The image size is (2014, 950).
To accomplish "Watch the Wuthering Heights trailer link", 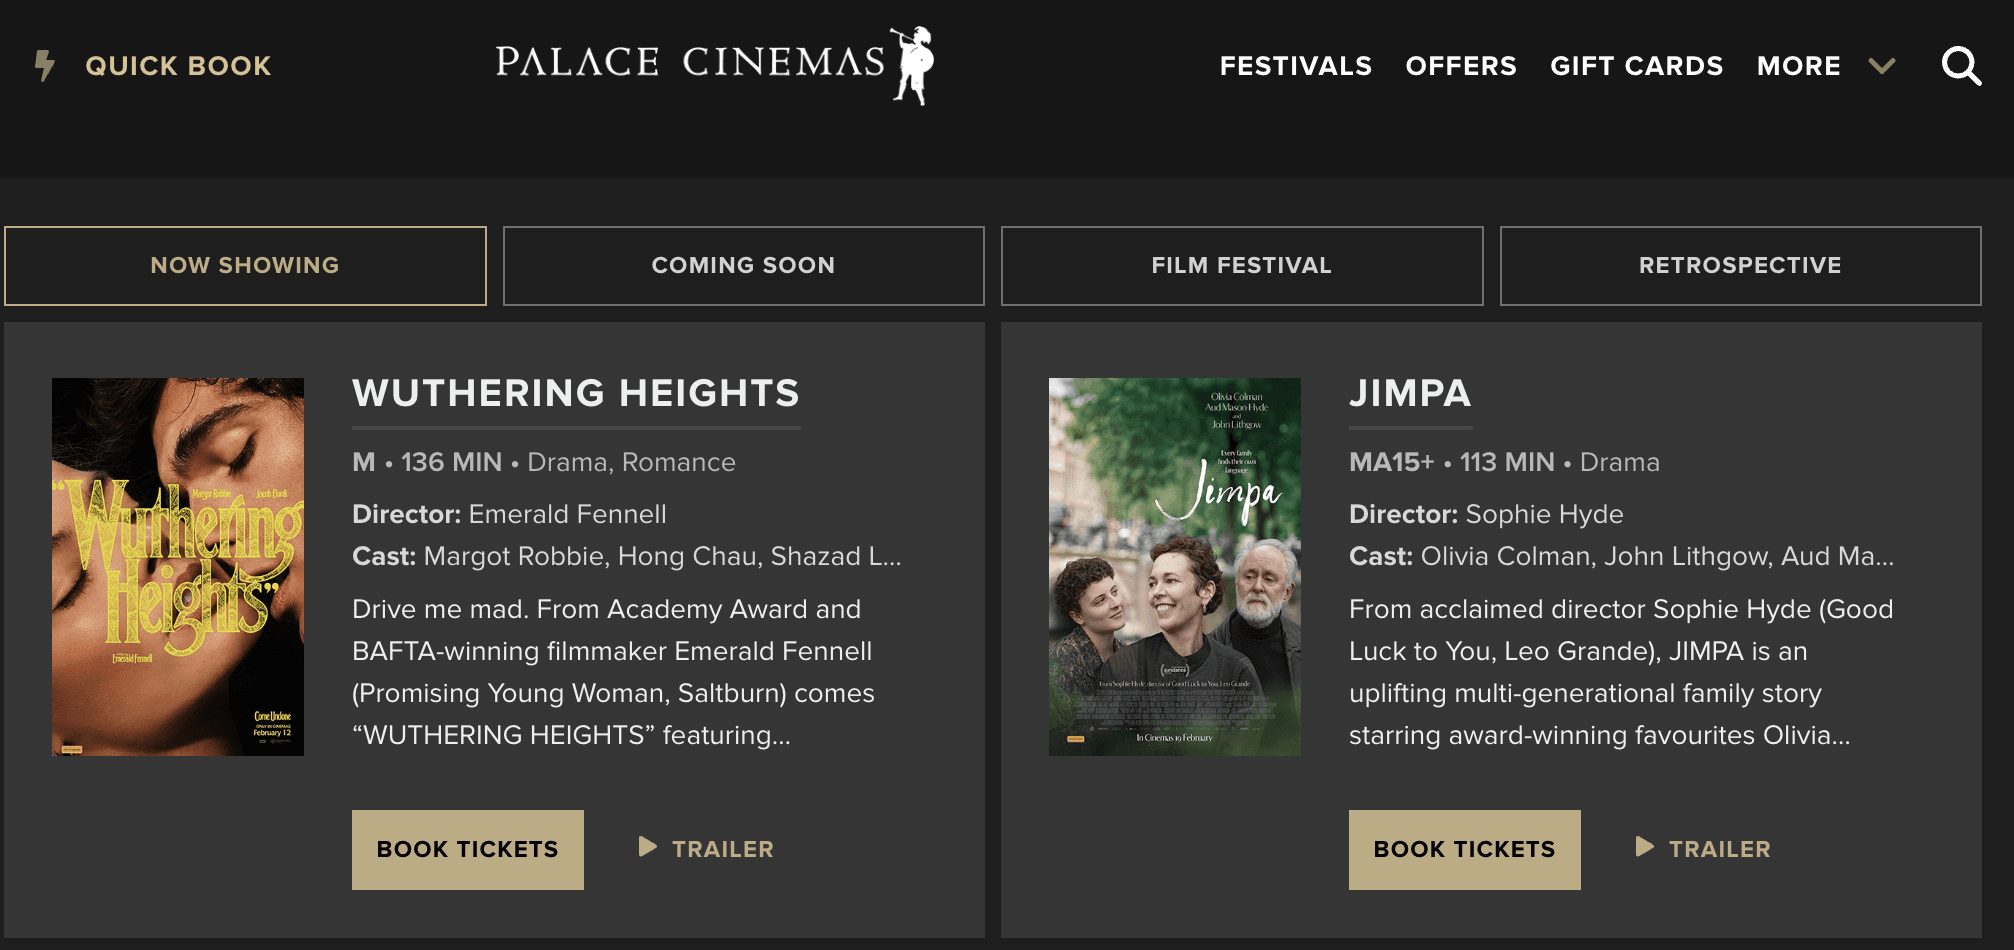I will pos(723,849).
